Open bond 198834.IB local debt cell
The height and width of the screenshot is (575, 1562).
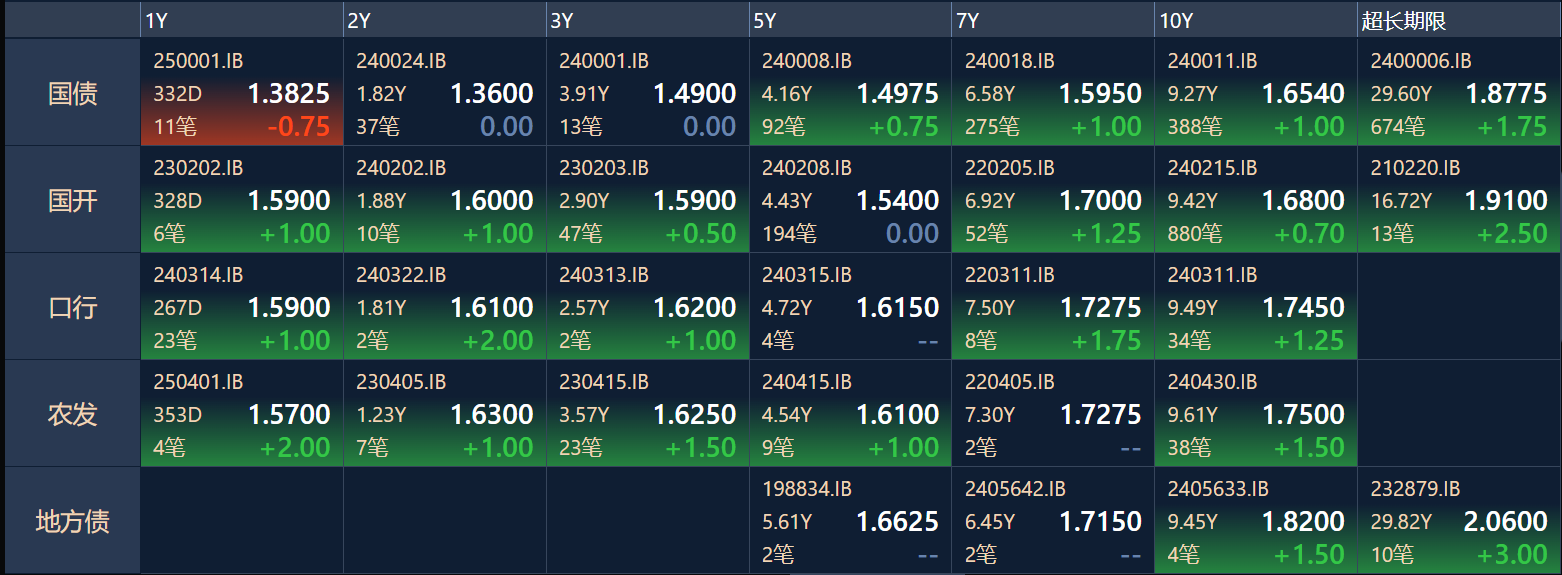(850, 521)
